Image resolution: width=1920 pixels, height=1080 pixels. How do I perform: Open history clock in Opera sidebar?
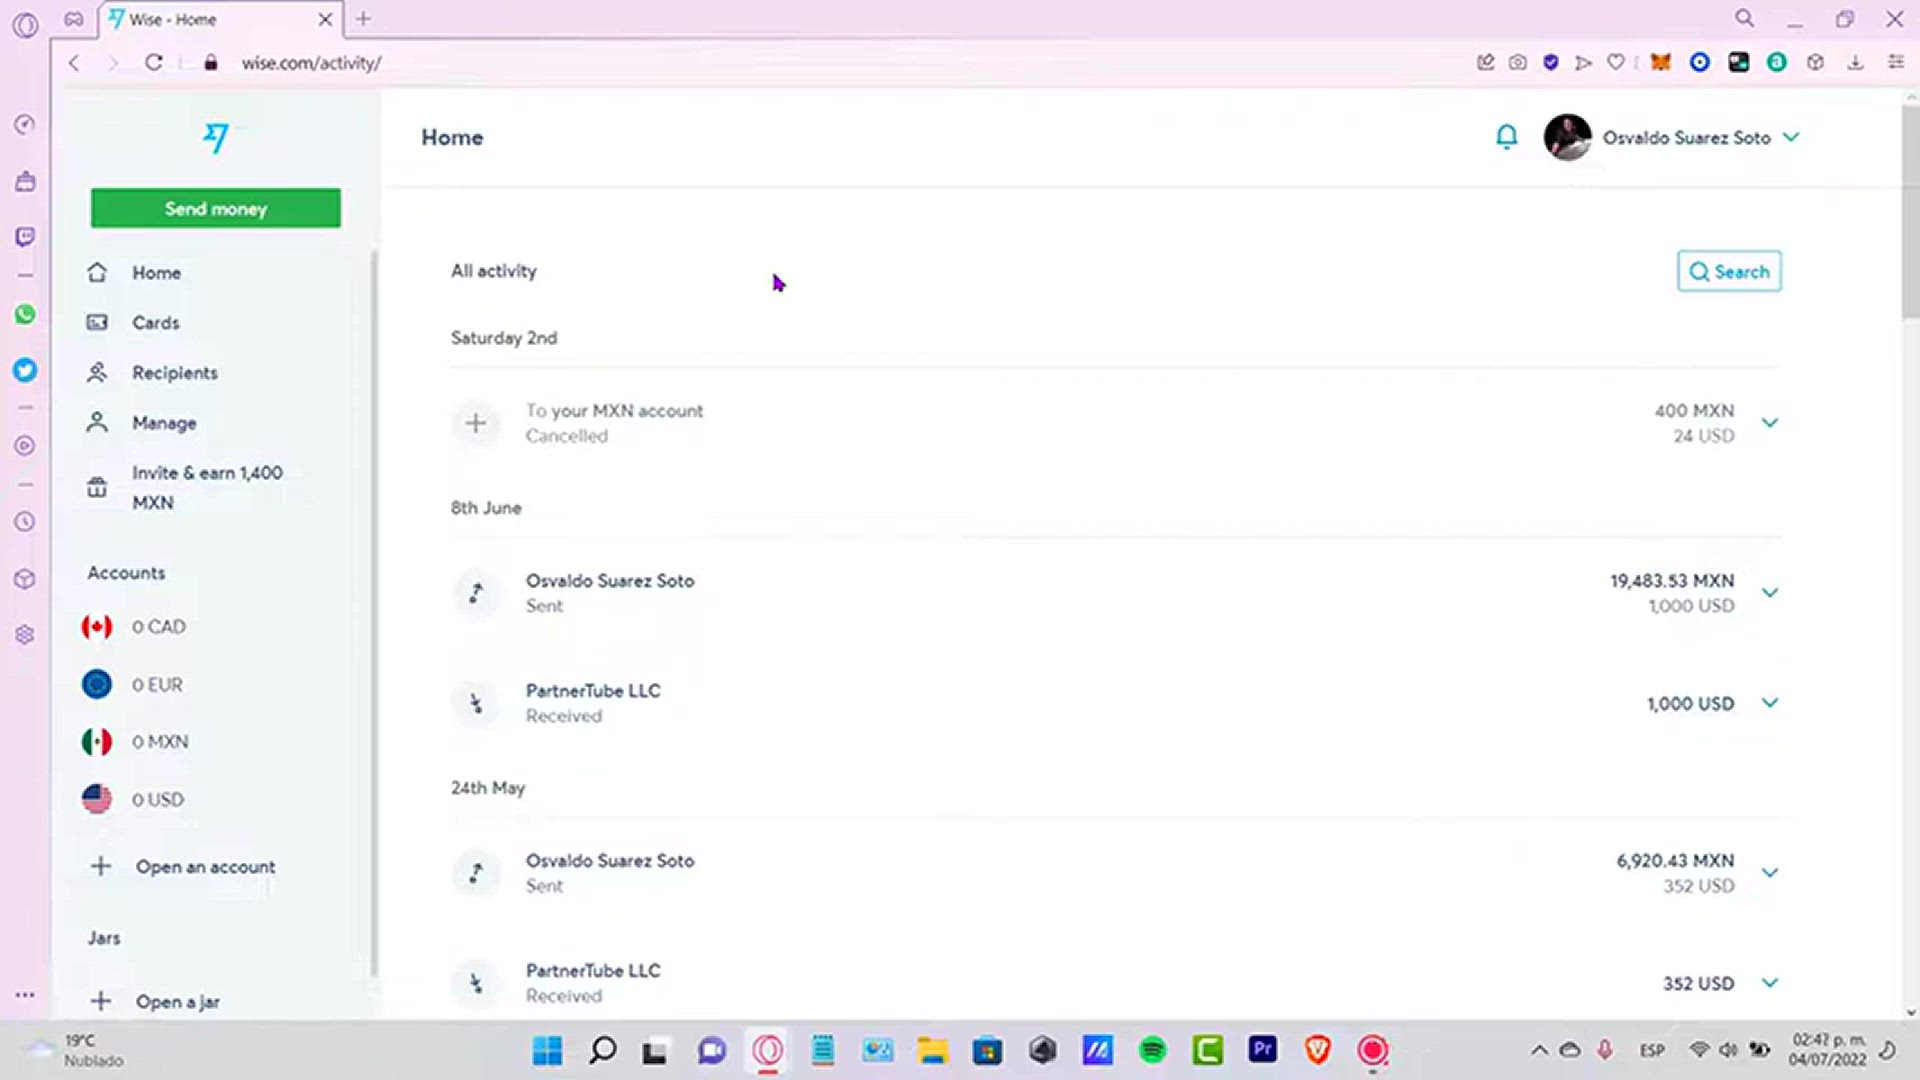(25, 522)
